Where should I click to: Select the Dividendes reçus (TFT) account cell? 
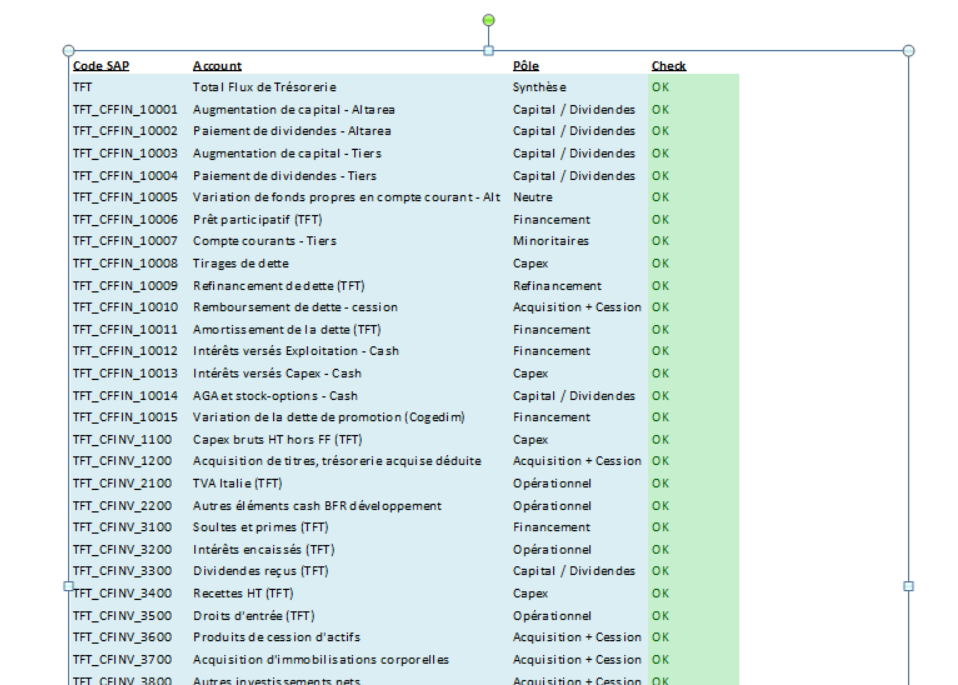click(x=260, y=571)
